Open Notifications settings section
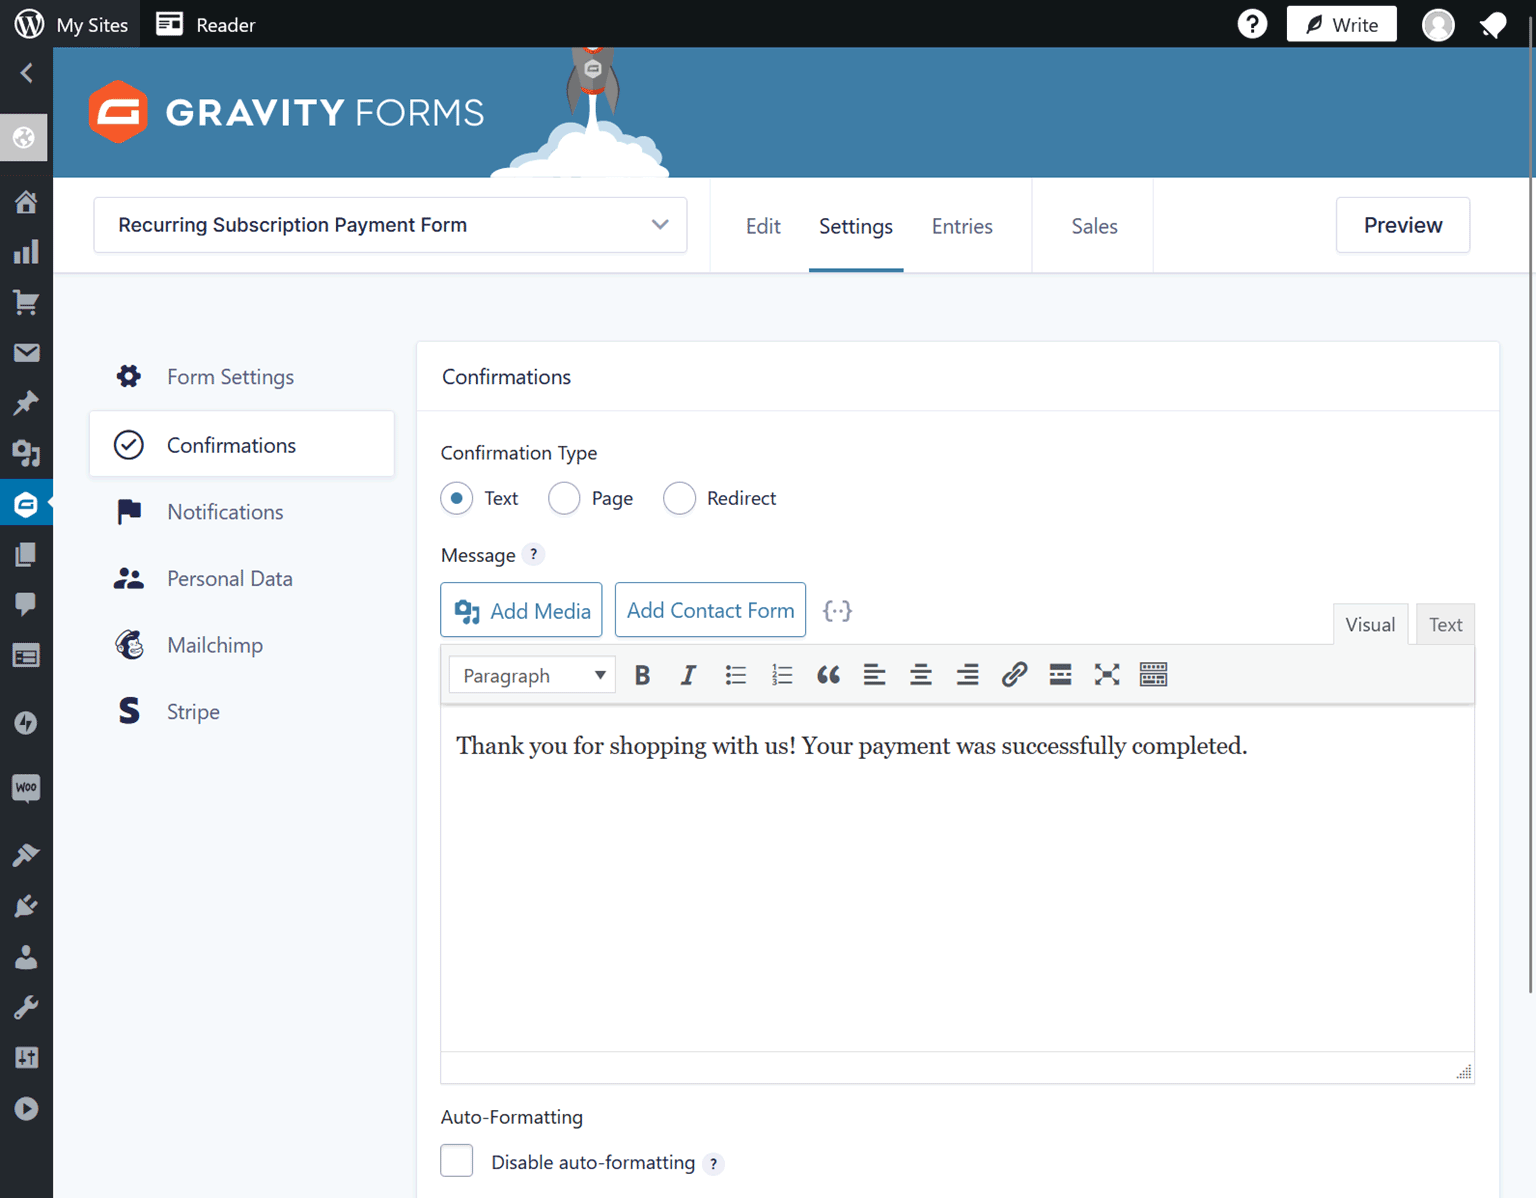 242,511
